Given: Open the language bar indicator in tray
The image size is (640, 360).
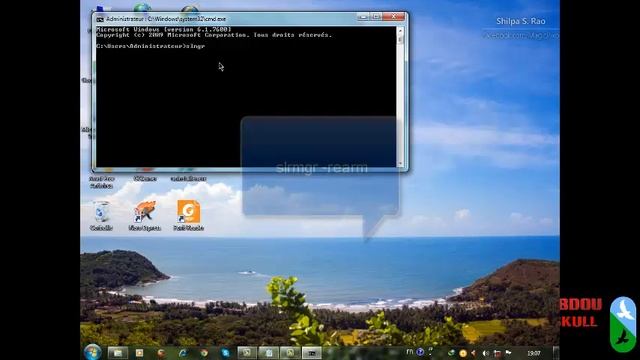Looking at the screenshot, I should pos(410,352).
